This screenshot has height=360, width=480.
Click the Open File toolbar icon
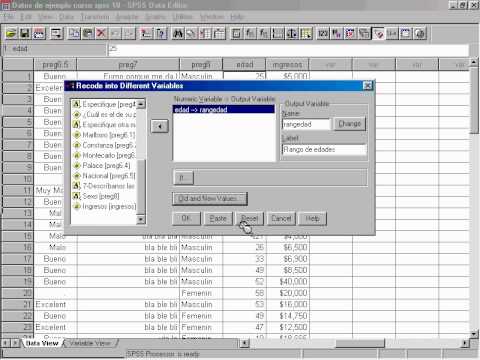point(11,34)
